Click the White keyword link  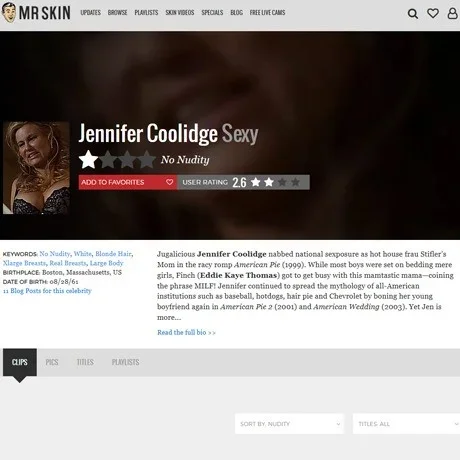83,254
